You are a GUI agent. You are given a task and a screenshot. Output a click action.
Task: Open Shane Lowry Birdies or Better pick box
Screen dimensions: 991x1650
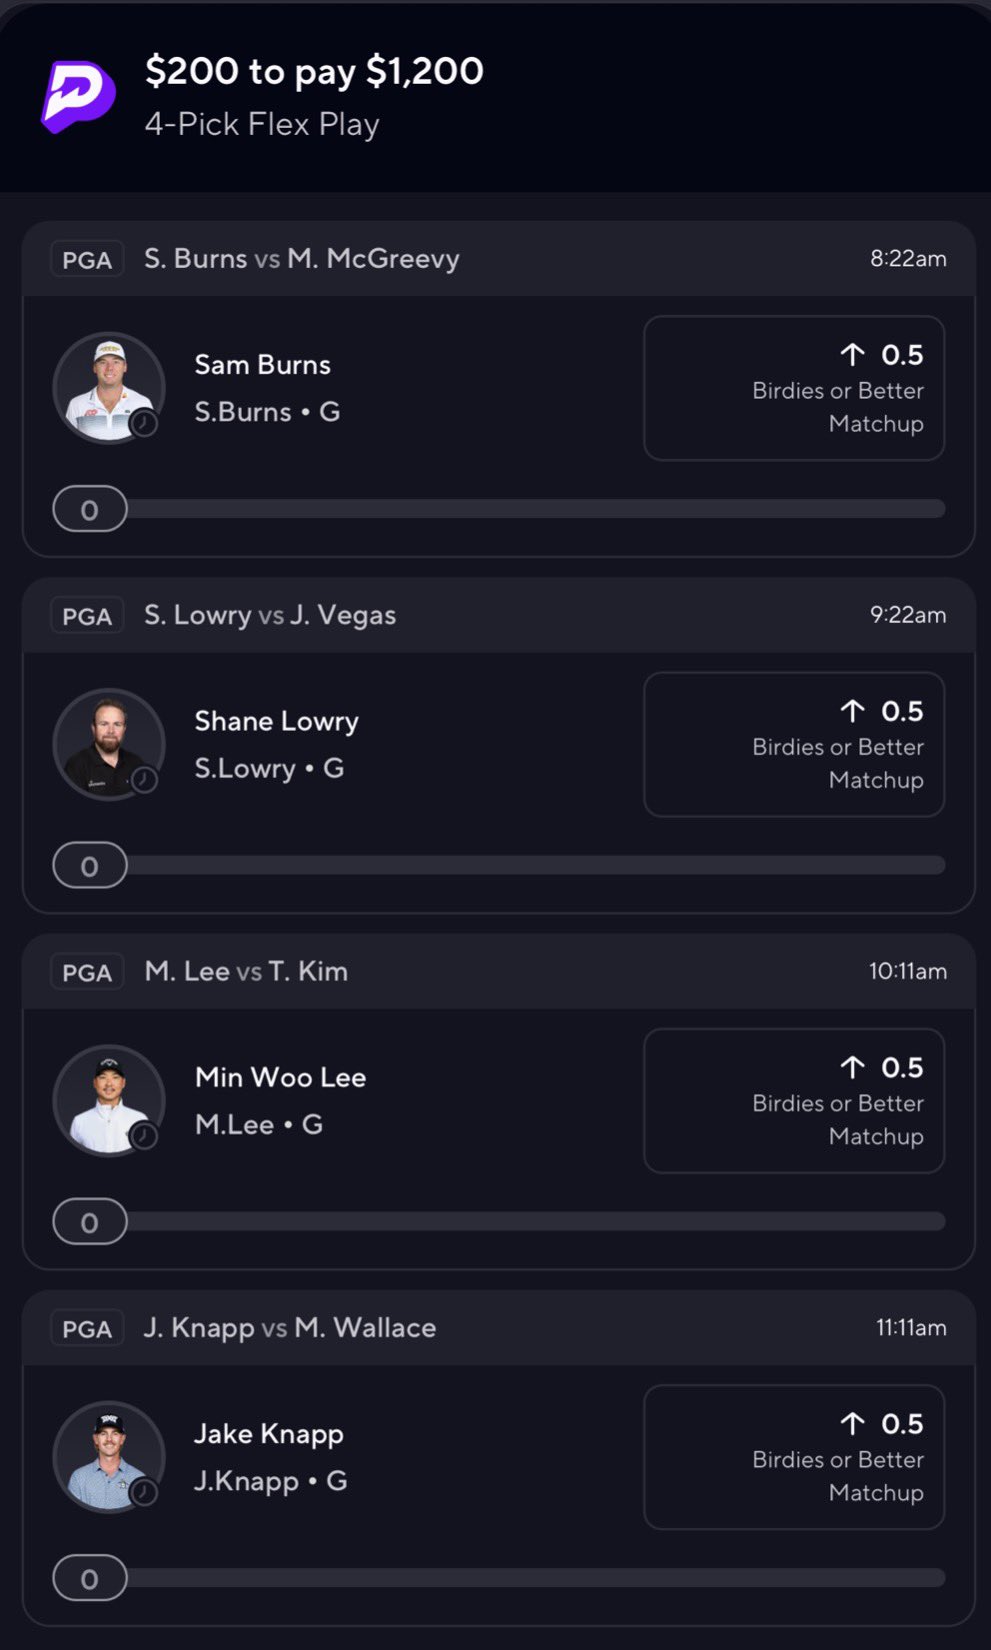click(794, 744)
